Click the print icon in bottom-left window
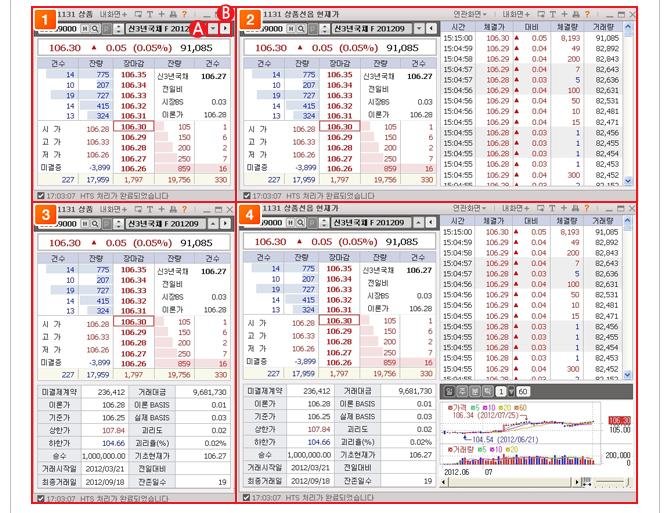 (173, 209)
